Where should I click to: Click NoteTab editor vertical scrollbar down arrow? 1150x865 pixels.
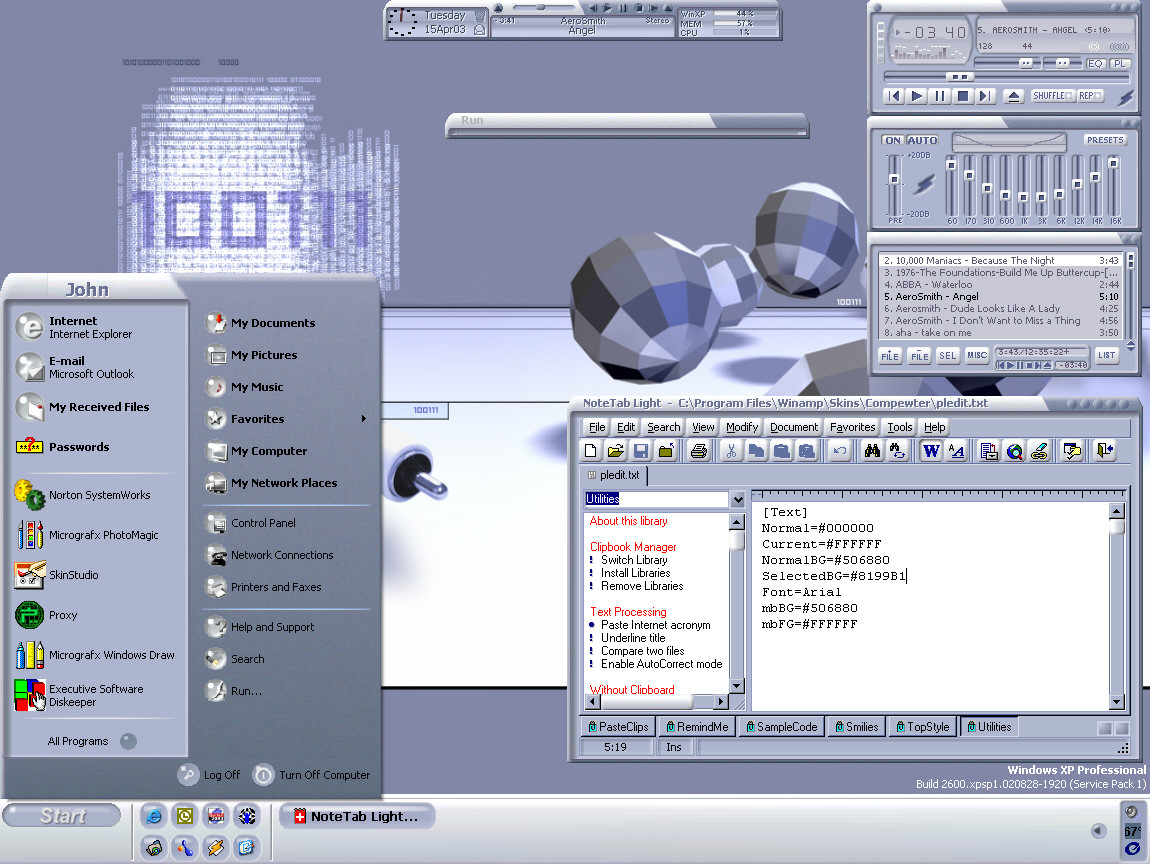(1116, 702)
